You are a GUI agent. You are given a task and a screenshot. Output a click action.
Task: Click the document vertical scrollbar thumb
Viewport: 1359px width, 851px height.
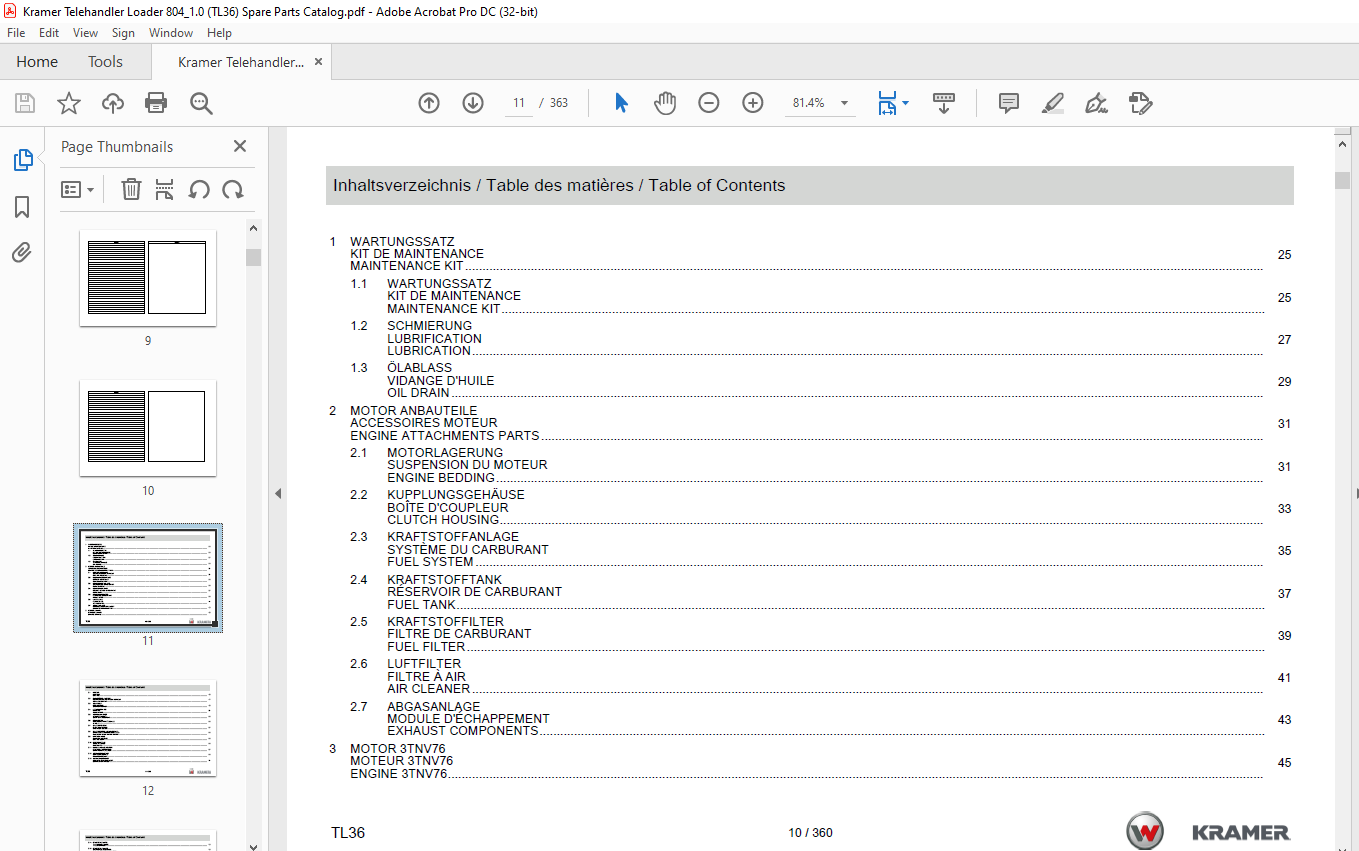(x=1342, y=180)
